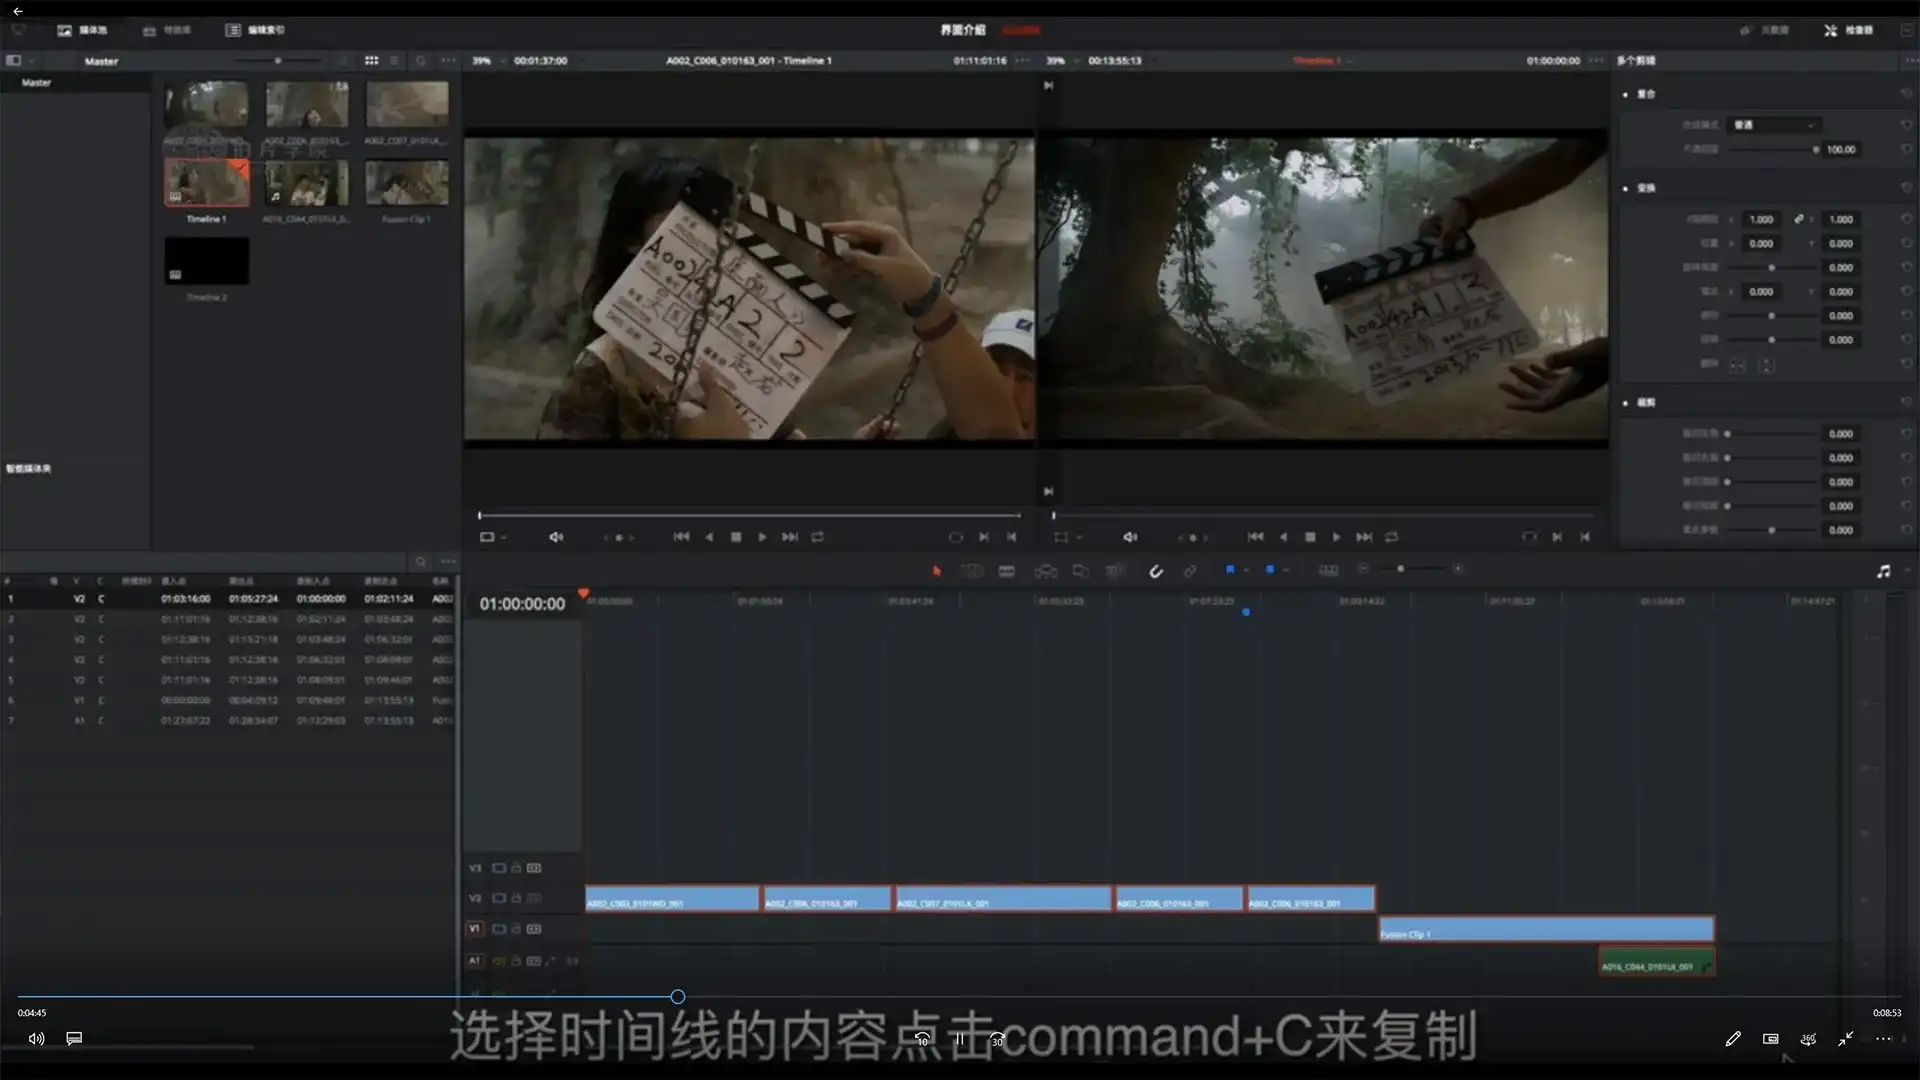Click the video player back arrow
Image resolution: width=1920 pixels, height=1080 pixels.
(x=18, y=11)
